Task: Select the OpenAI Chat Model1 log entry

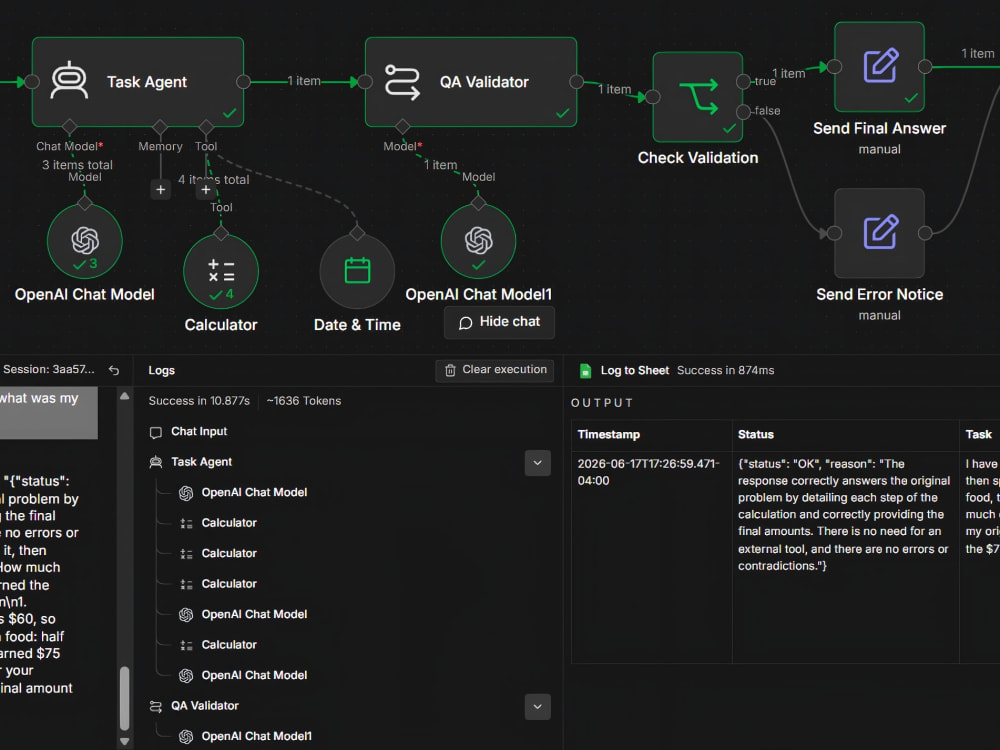Action: [256, 737]
